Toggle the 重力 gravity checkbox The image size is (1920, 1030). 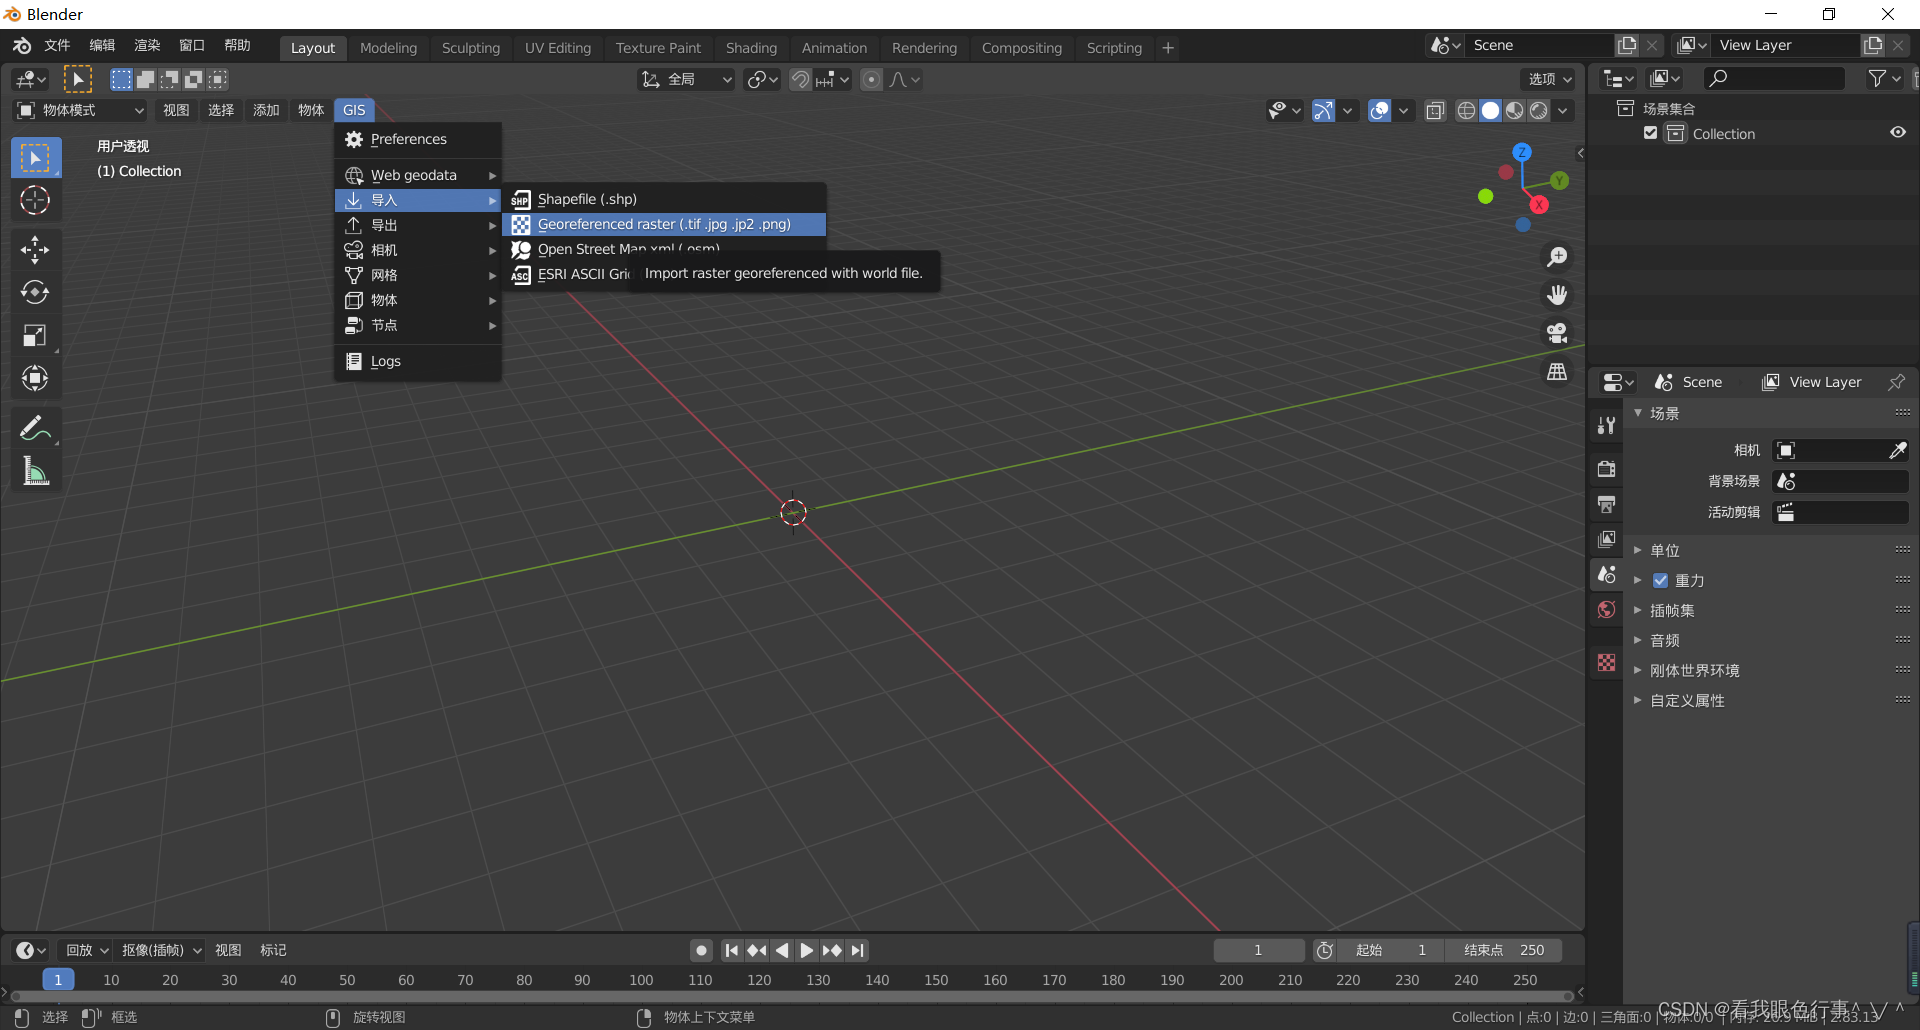(x=1660, y=580)
